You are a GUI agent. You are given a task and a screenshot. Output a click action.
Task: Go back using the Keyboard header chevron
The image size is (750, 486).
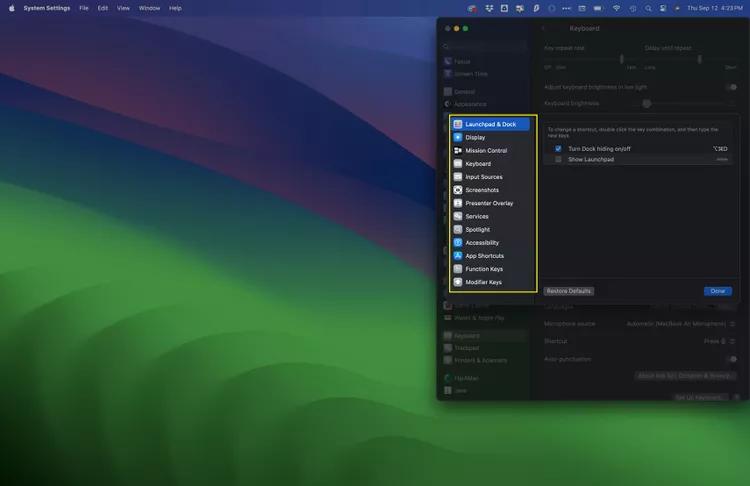[x=543, y=29]
